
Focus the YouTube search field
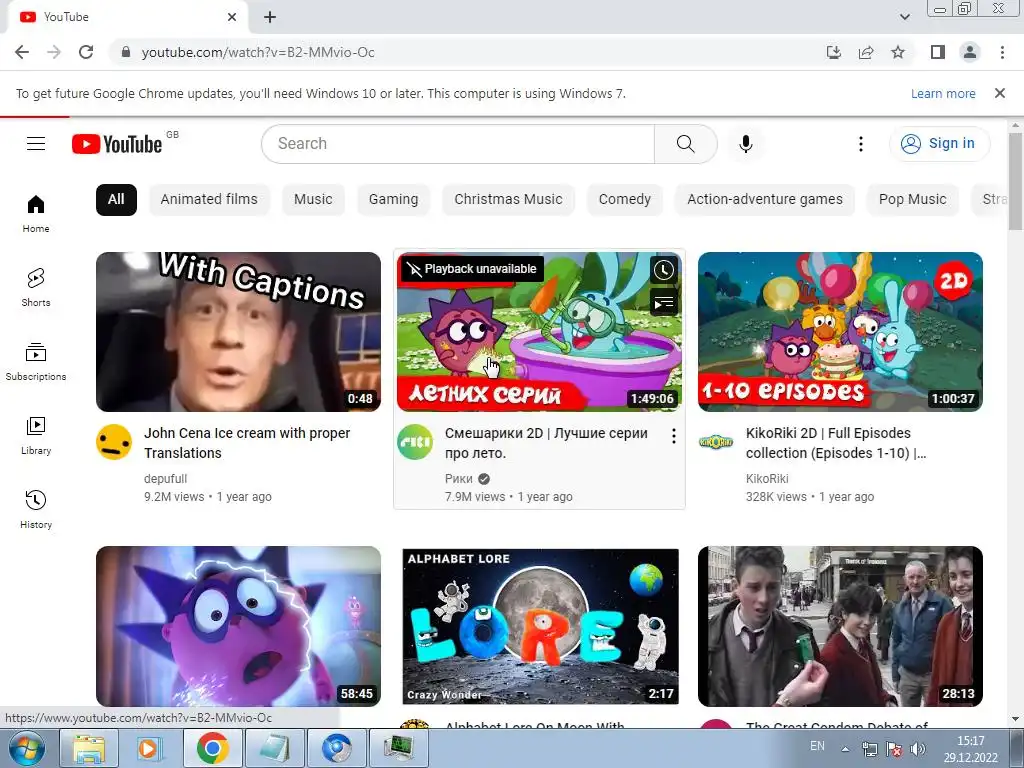coord(457,144)
